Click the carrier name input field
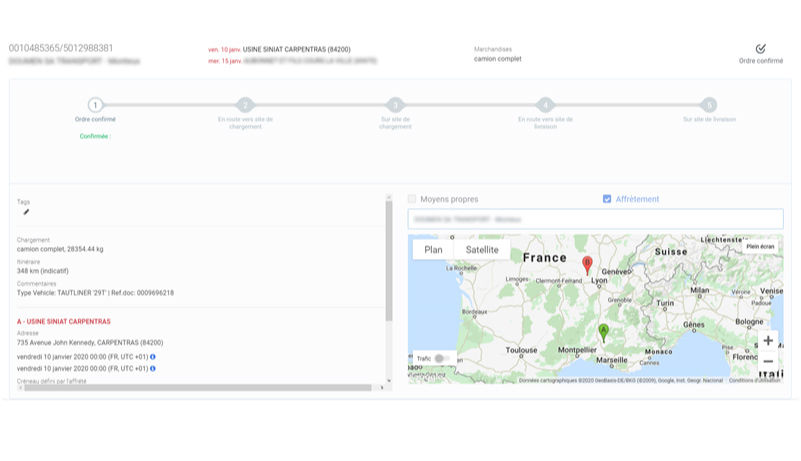Image resolution: width=801 pixels, height=461 pixels. (595, 218)
